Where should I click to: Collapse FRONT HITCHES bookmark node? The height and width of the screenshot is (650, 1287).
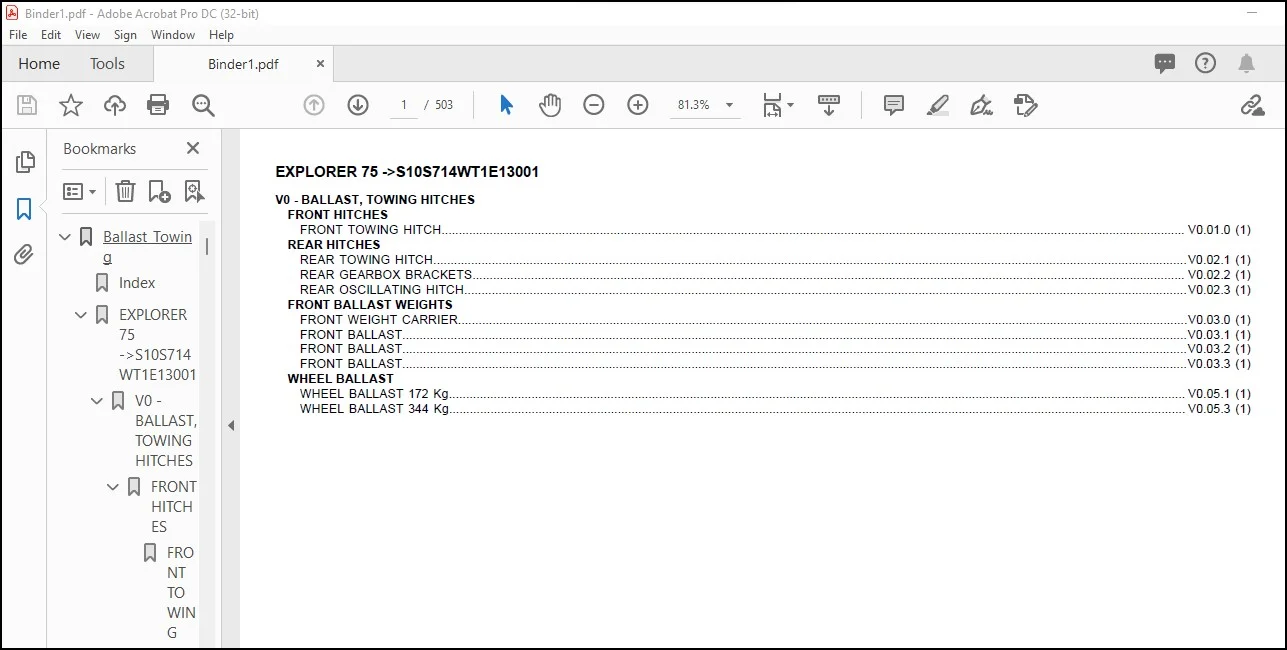coord(113,487)
